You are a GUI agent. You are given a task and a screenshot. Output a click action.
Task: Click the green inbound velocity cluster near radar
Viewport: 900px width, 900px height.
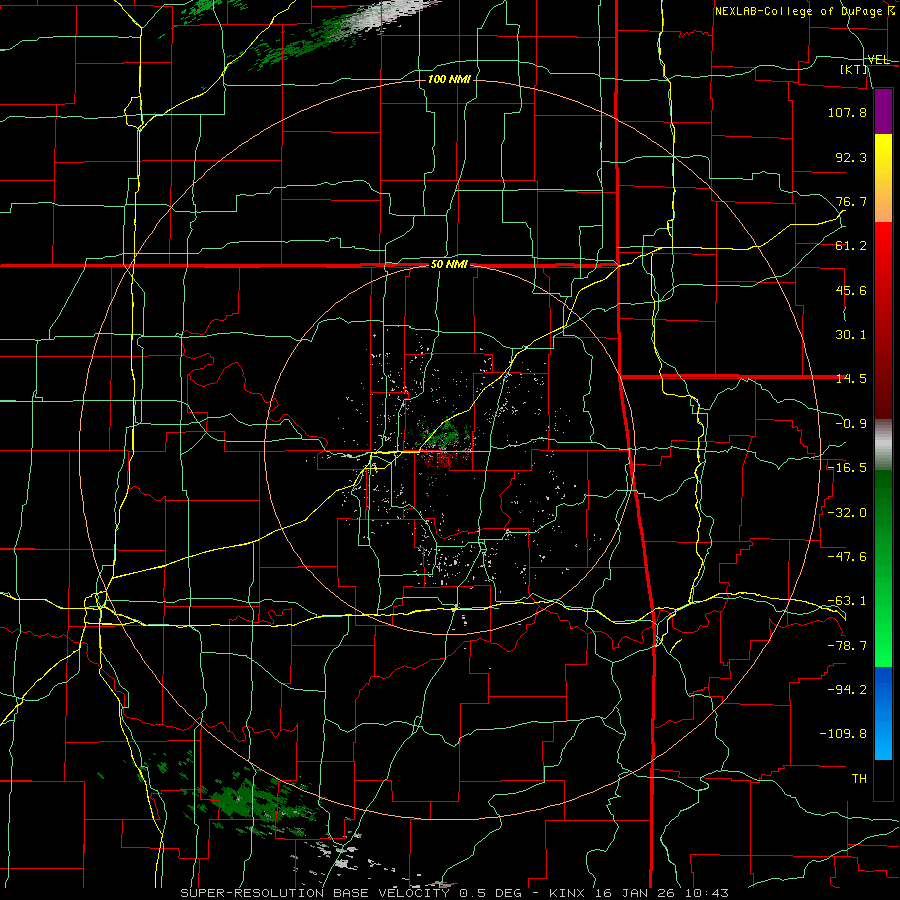[443, 436]
